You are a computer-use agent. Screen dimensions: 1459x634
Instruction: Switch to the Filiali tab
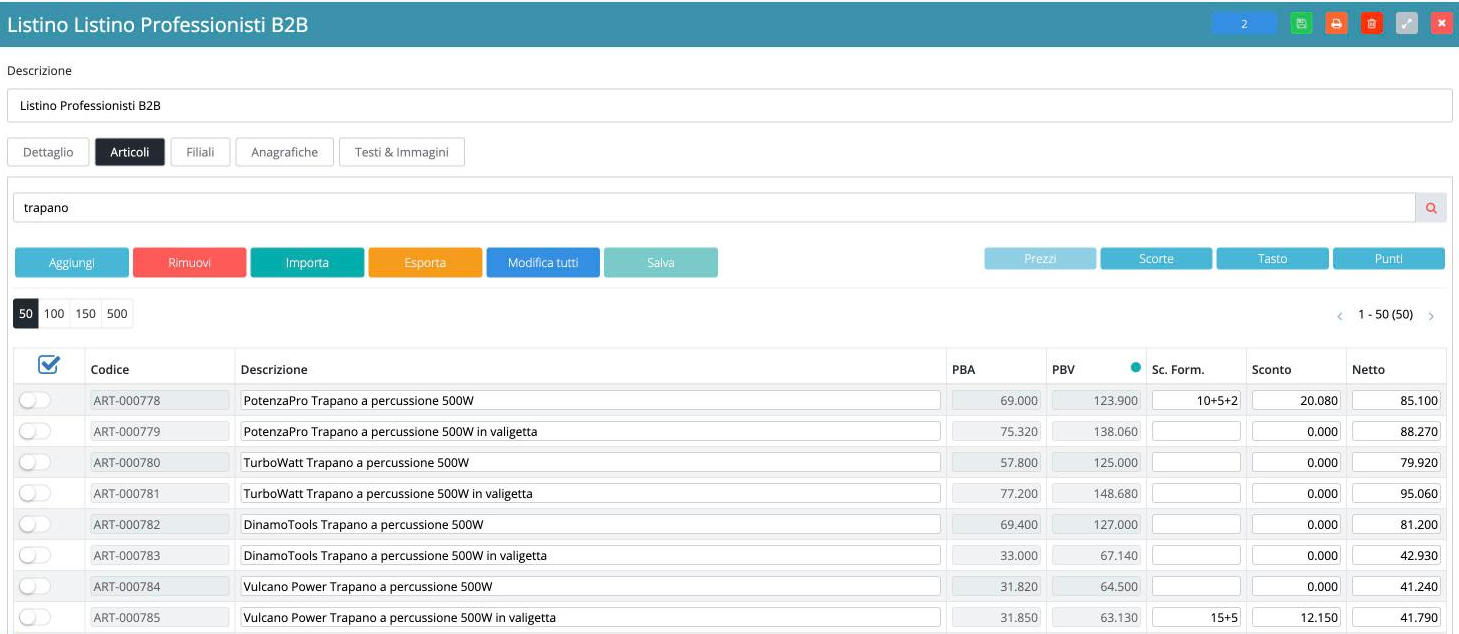tap(200, 152)
